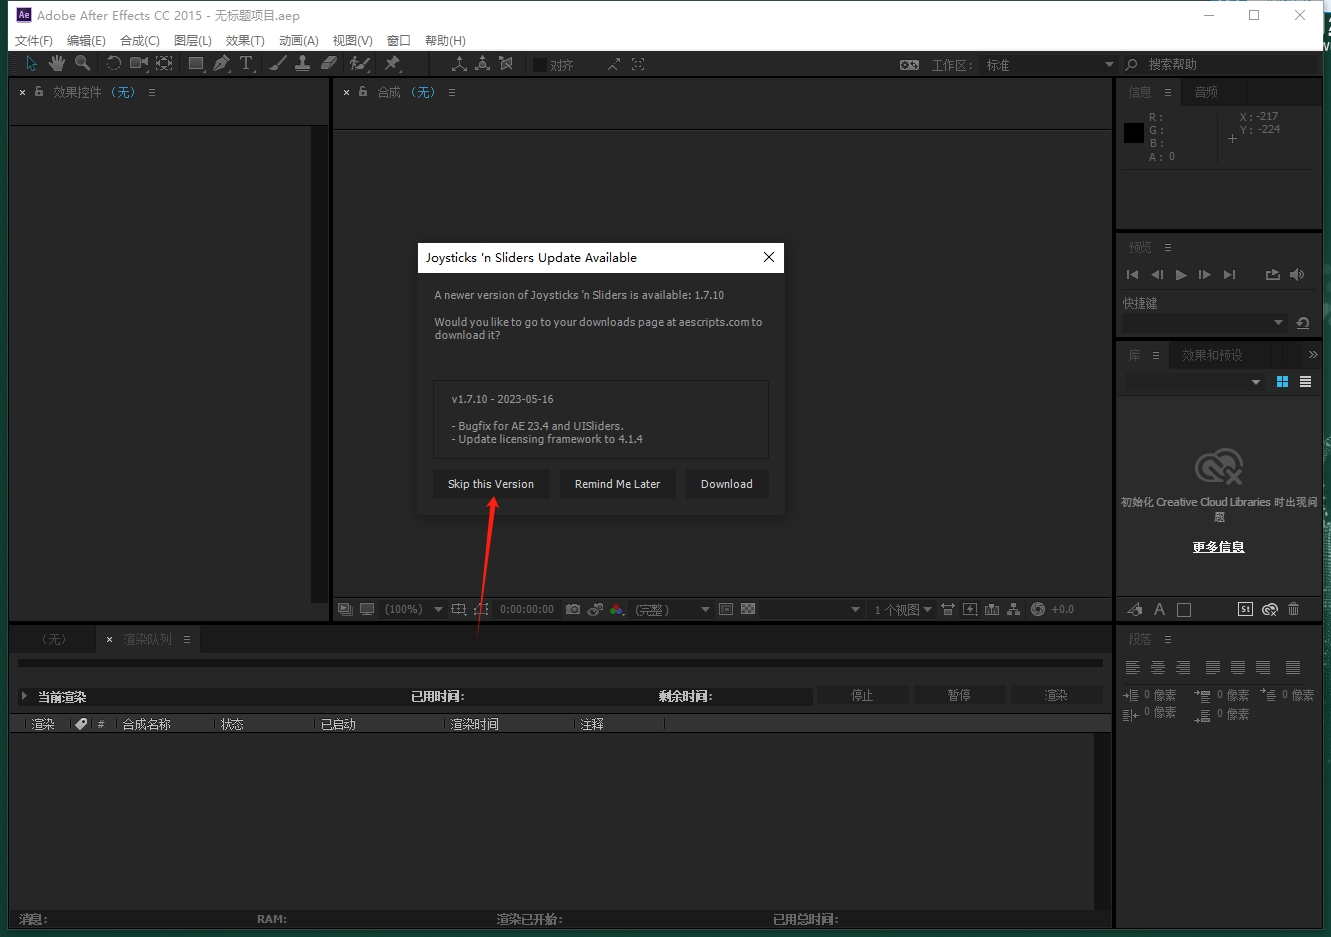The width and height of the screenshot is (1331, 937).
Task: Select the Type text tool
Action: [246, 63]
